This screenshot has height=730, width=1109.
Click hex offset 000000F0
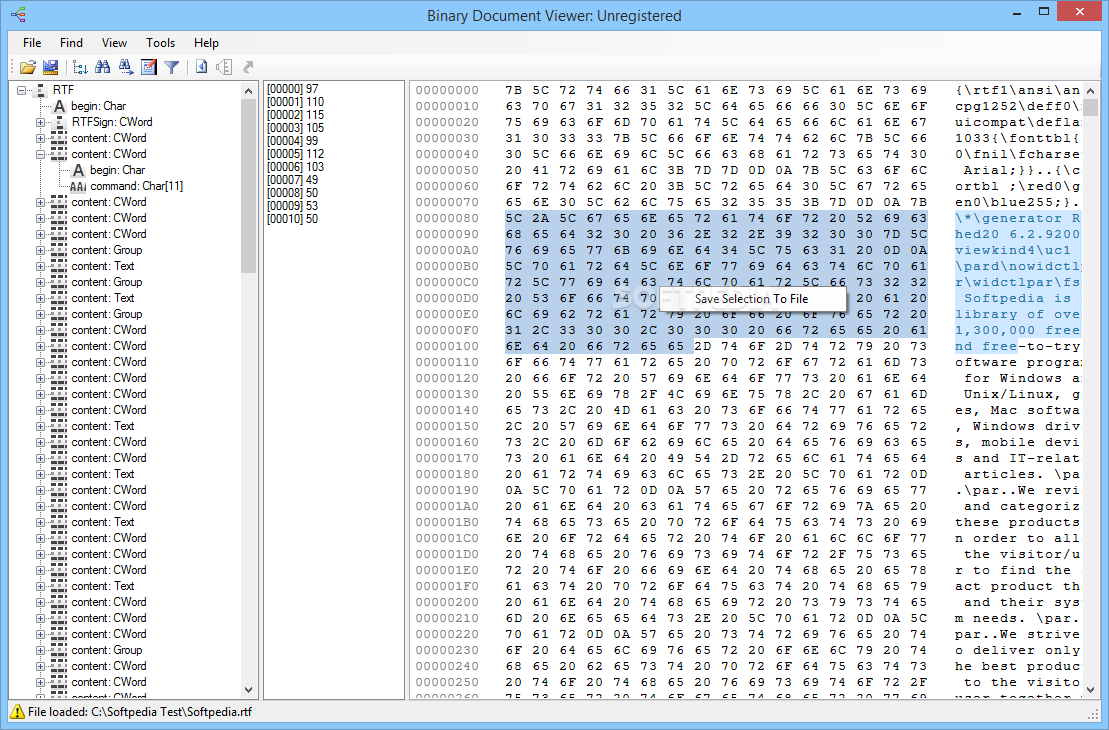[447, 330]
